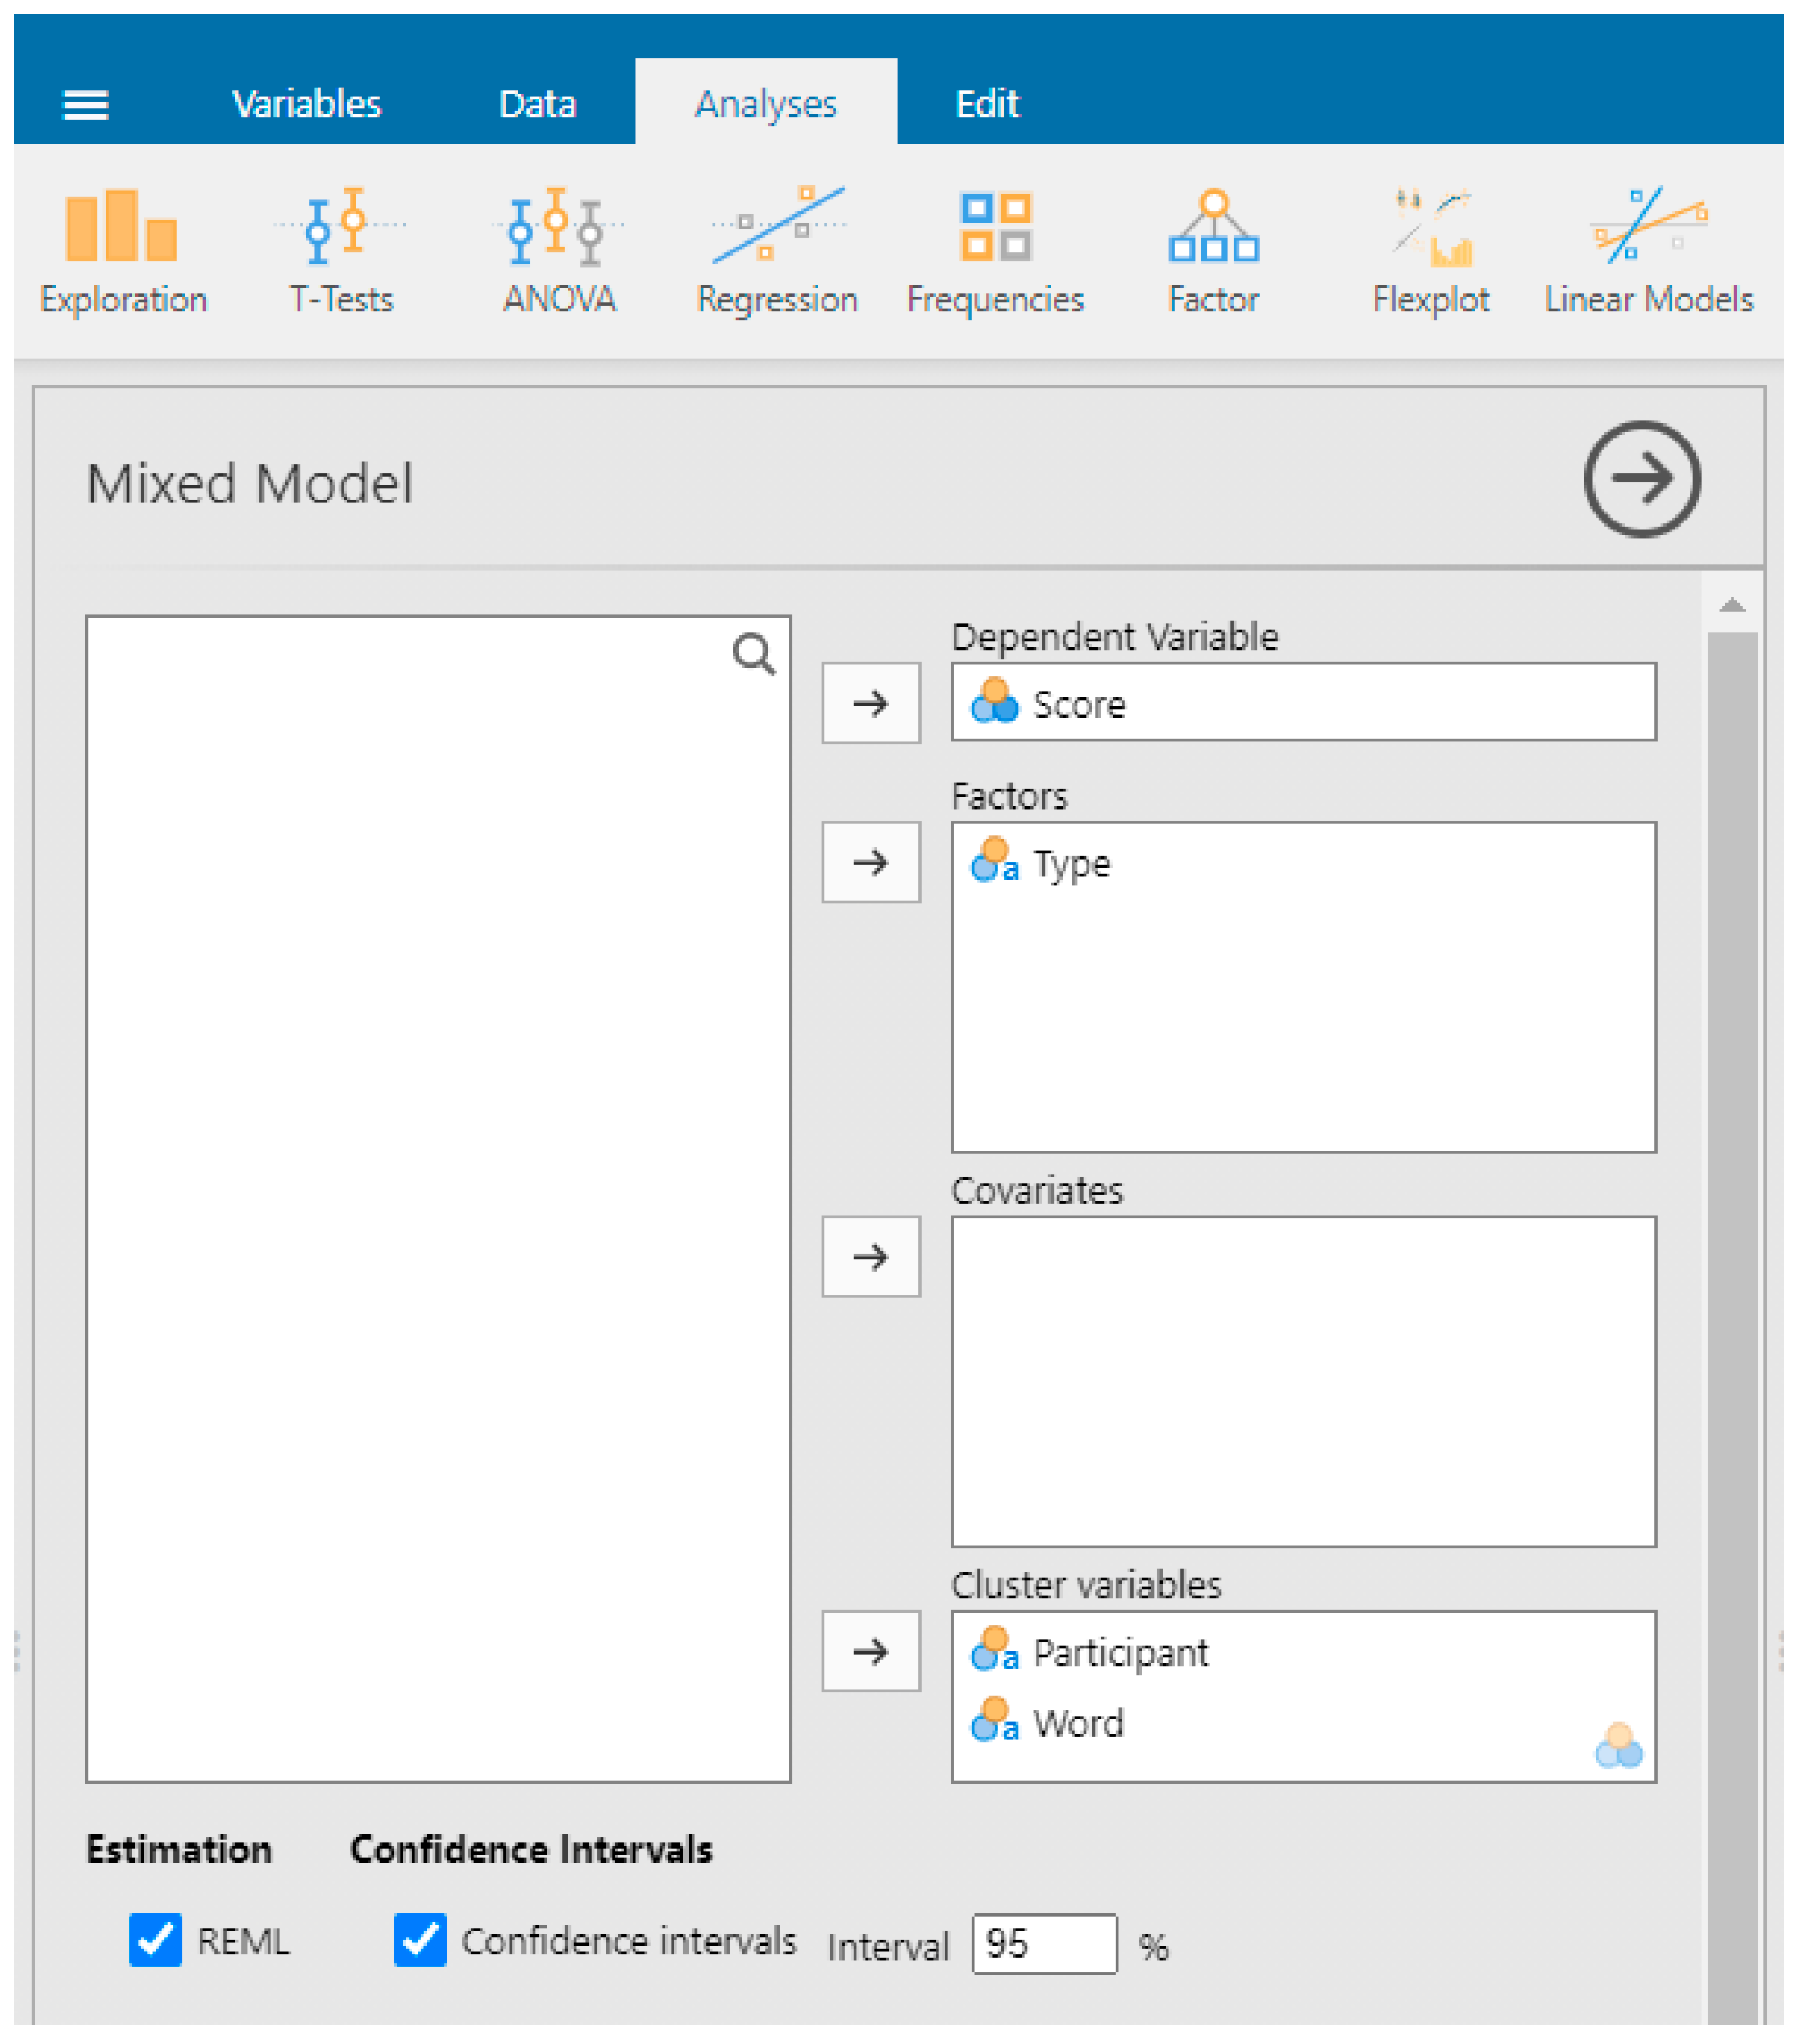
Task: Switch to the Edit tab
Action: pyautogui.click(x=986, y=104)
